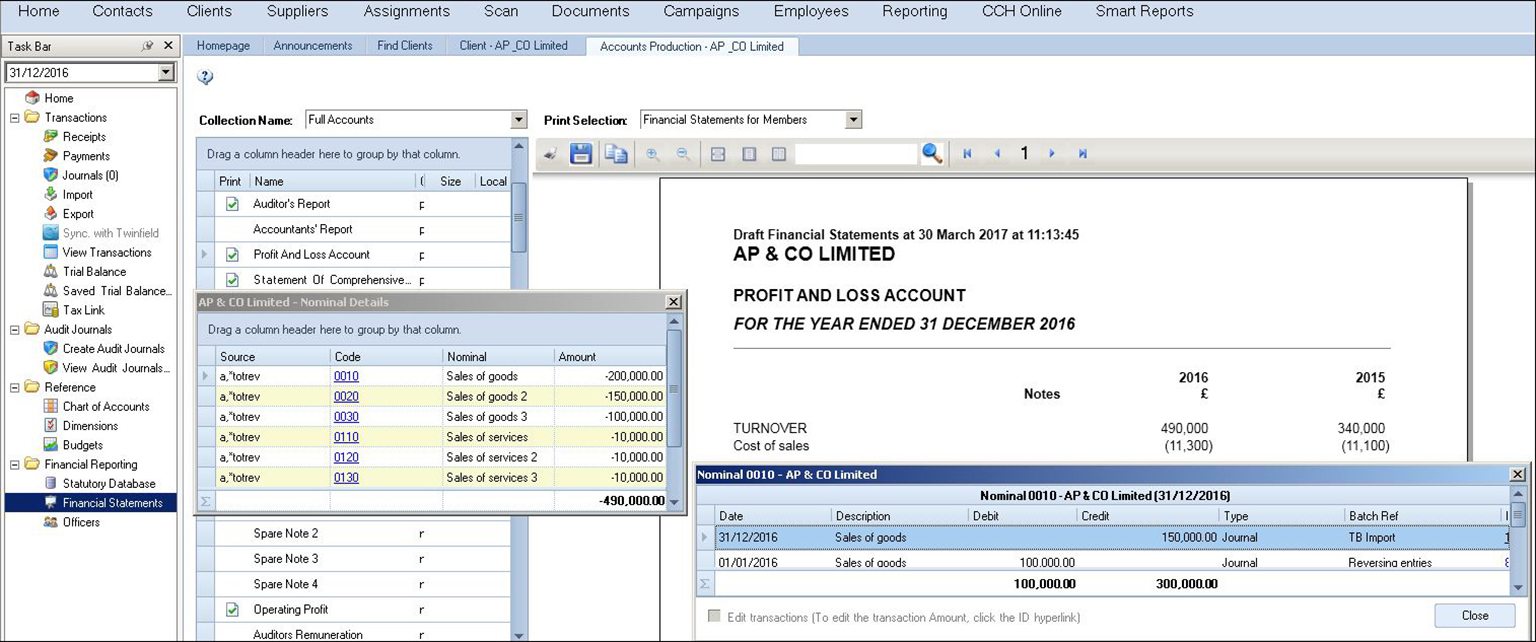Screen dimensions: 1536x642
Task: Open the Print Selection dropdown
Action: pos(853,120)
